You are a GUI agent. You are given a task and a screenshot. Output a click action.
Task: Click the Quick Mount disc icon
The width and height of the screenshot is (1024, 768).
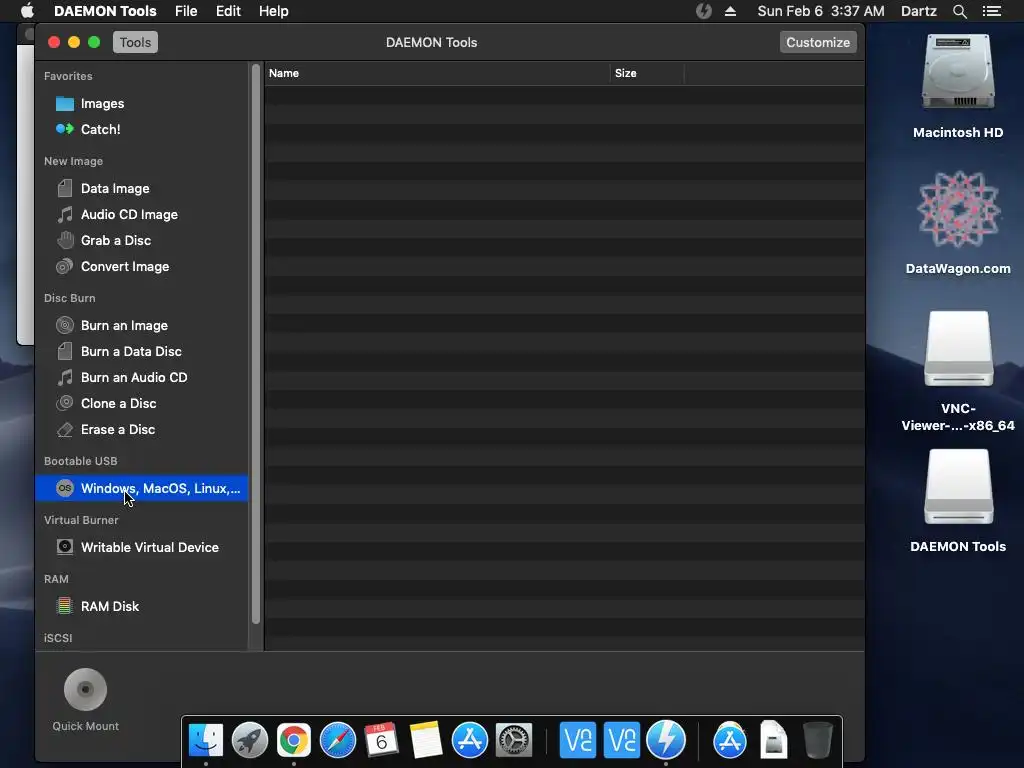click(86, 690)
